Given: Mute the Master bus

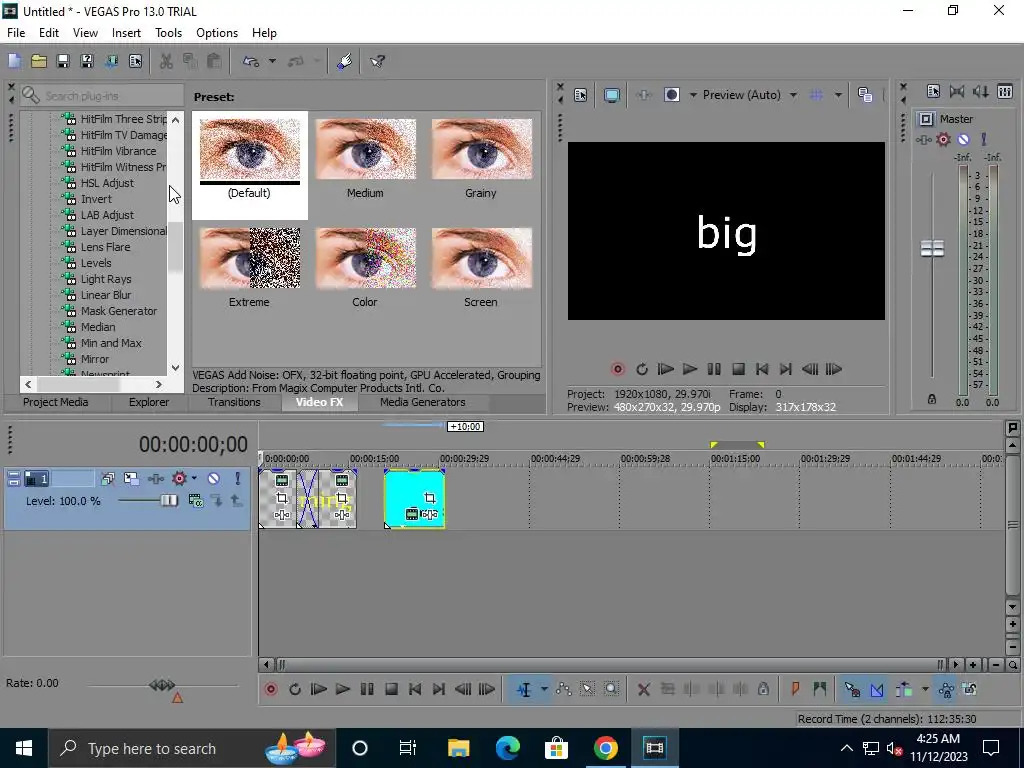Looking at the screenshot, I should [x=963, y=139].
